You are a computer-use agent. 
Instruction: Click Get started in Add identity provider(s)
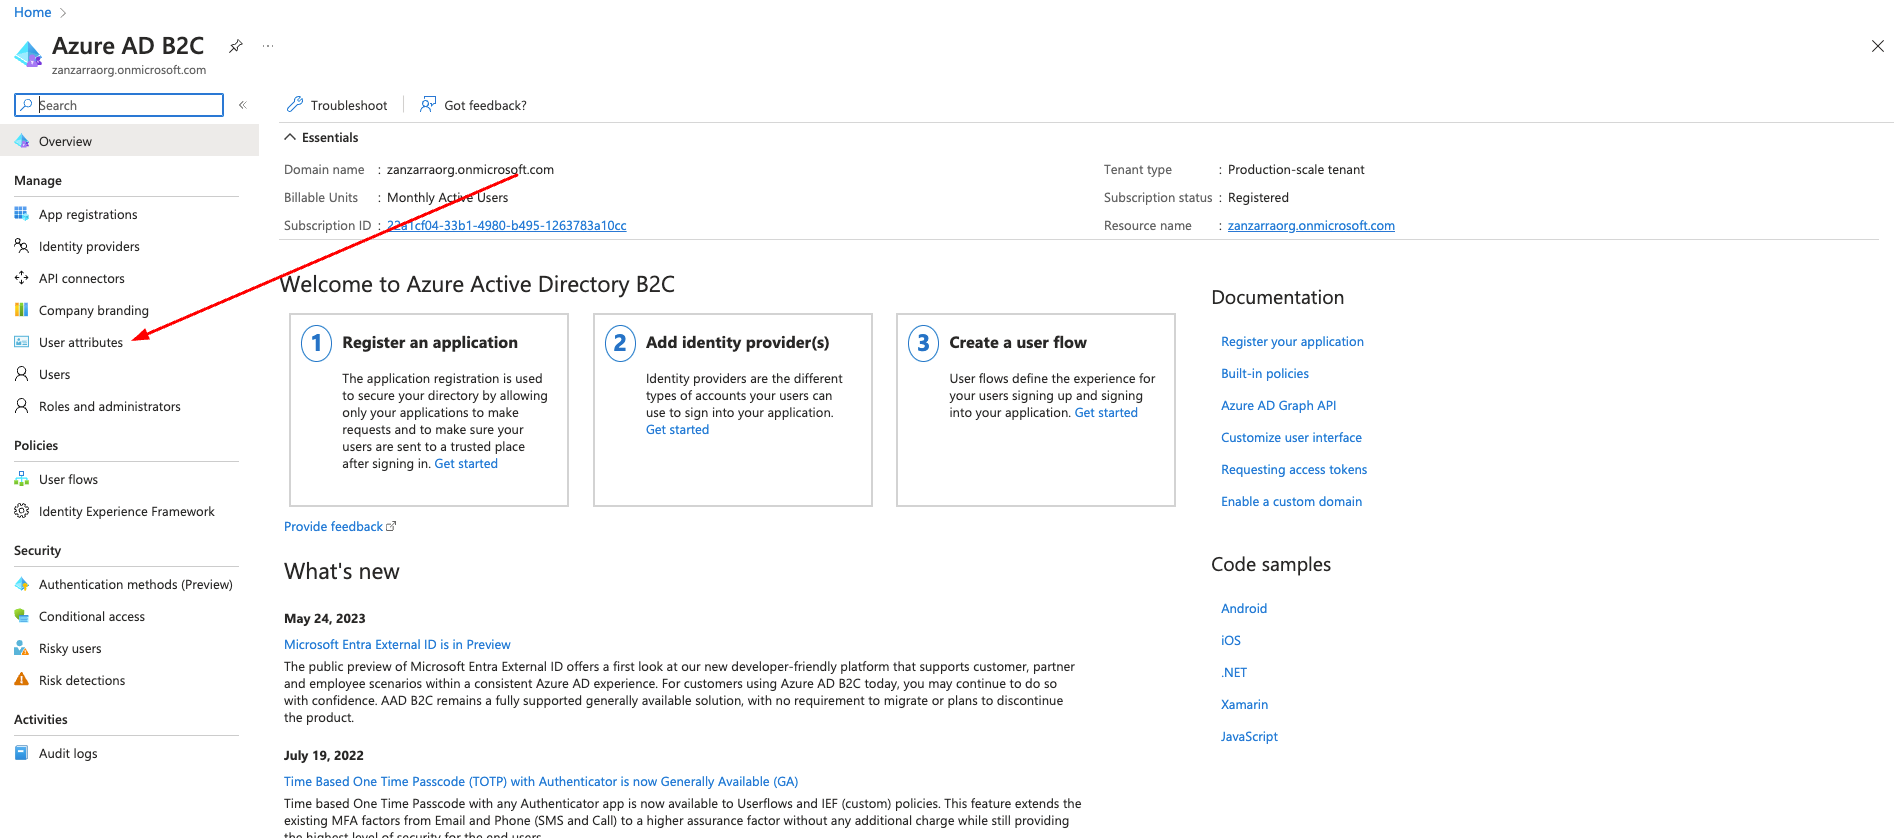pyautogui.click(x=677, y=430)
